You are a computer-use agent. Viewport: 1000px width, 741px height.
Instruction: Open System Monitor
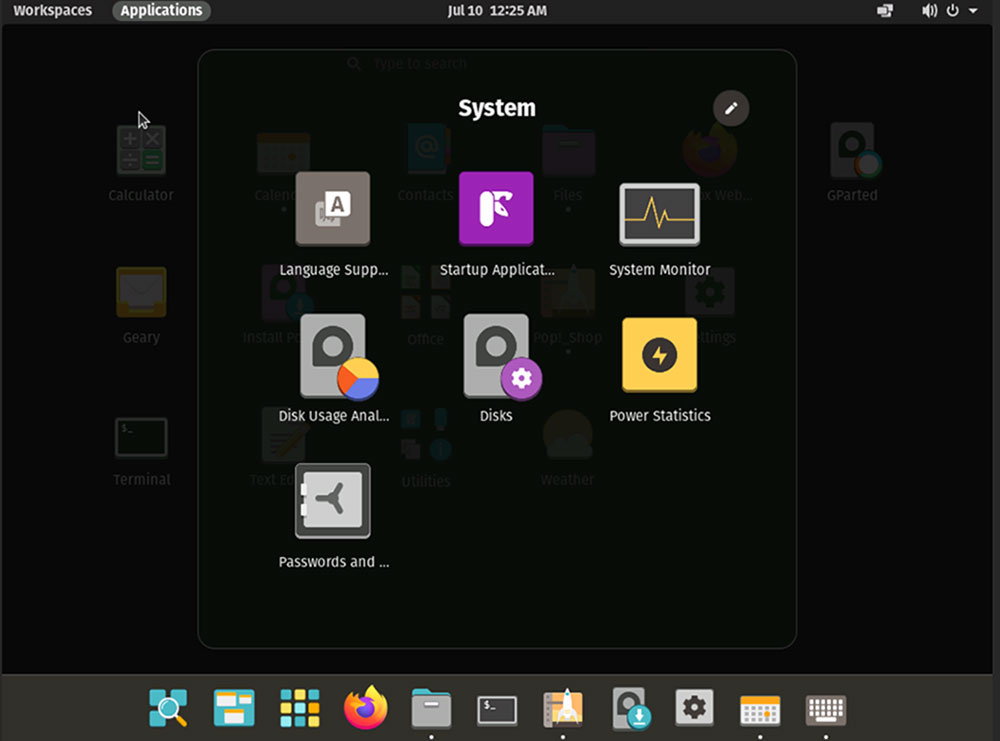click(x=659, y=214)
